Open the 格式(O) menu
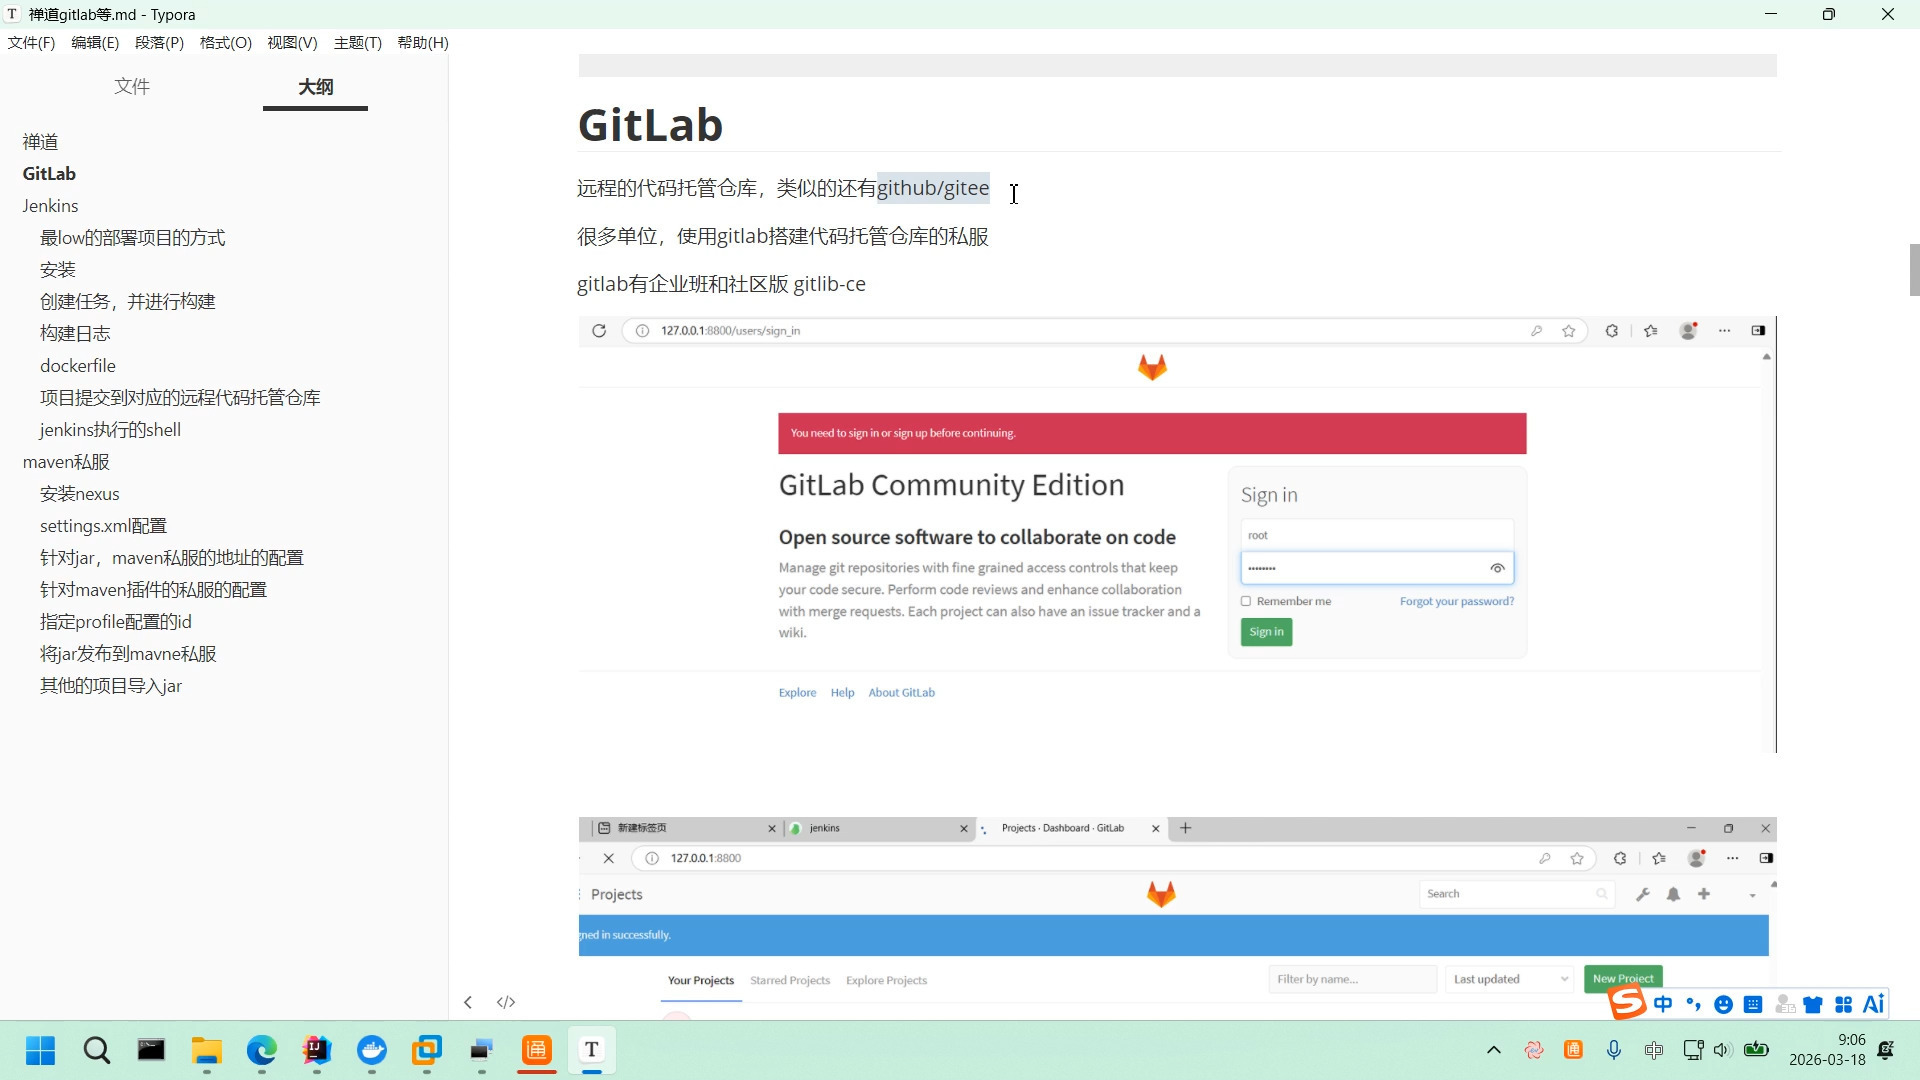The height and width of the screenshot is (1080, 1920). (225, 43)
